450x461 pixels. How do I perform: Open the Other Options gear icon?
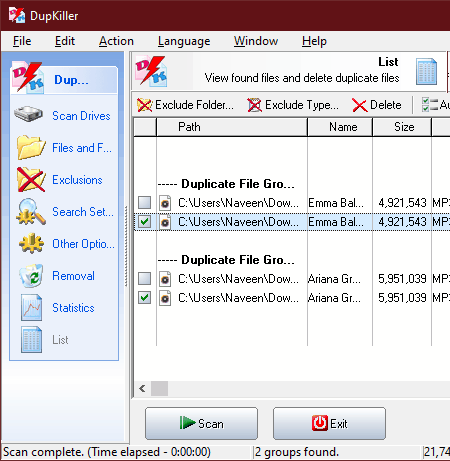31,243
